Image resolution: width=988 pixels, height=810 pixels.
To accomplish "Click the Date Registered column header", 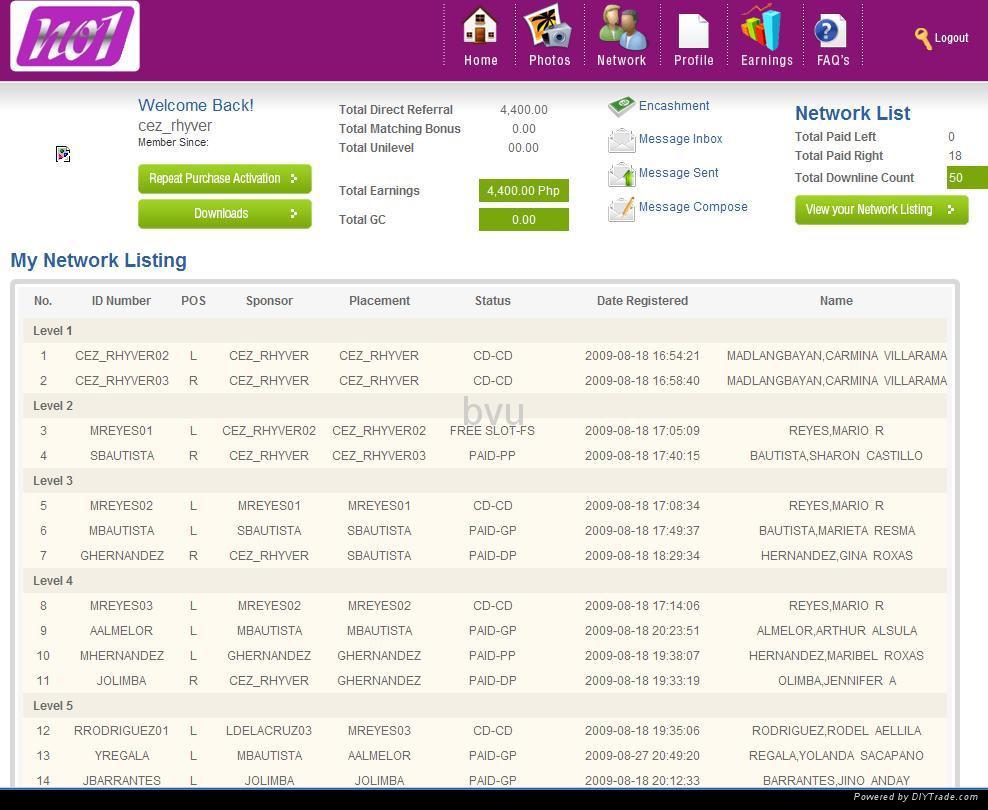I will [x=642, y=301].
